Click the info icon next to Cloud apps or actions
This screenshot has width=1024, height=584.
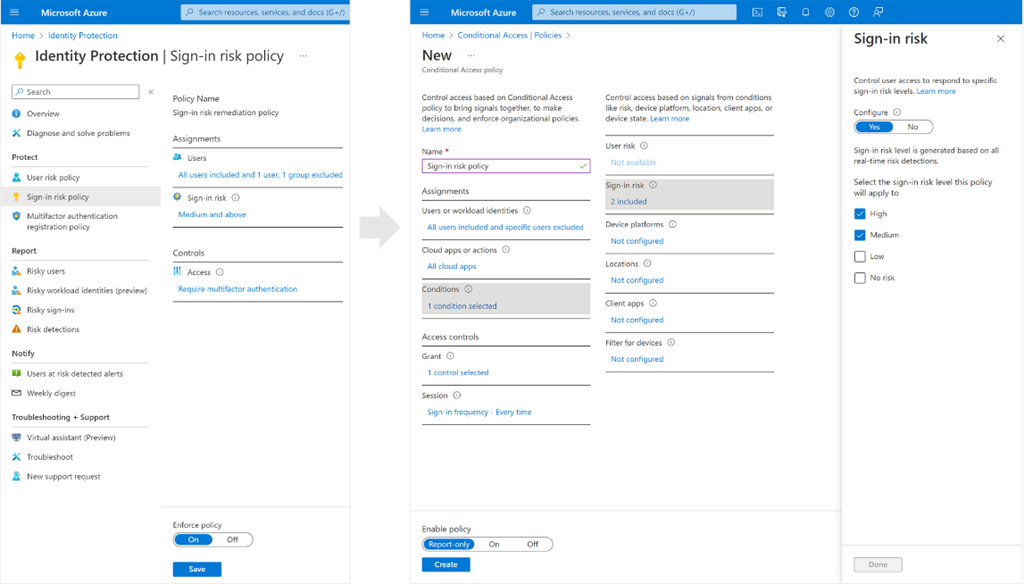click(x=505, y=250)
